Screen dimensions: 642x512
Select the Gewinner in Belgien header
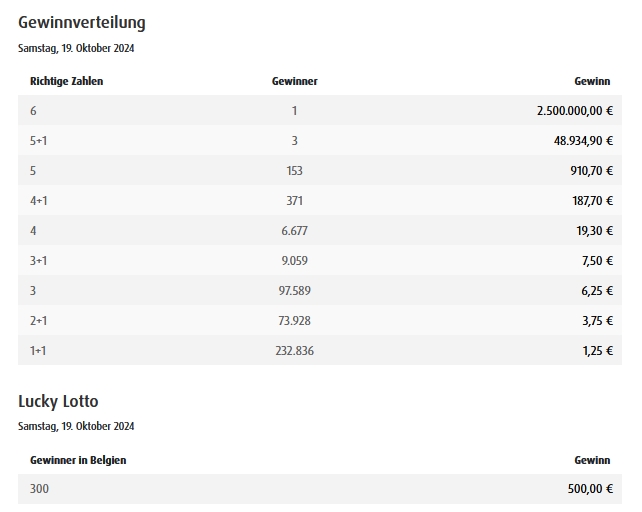click(78, 460)
